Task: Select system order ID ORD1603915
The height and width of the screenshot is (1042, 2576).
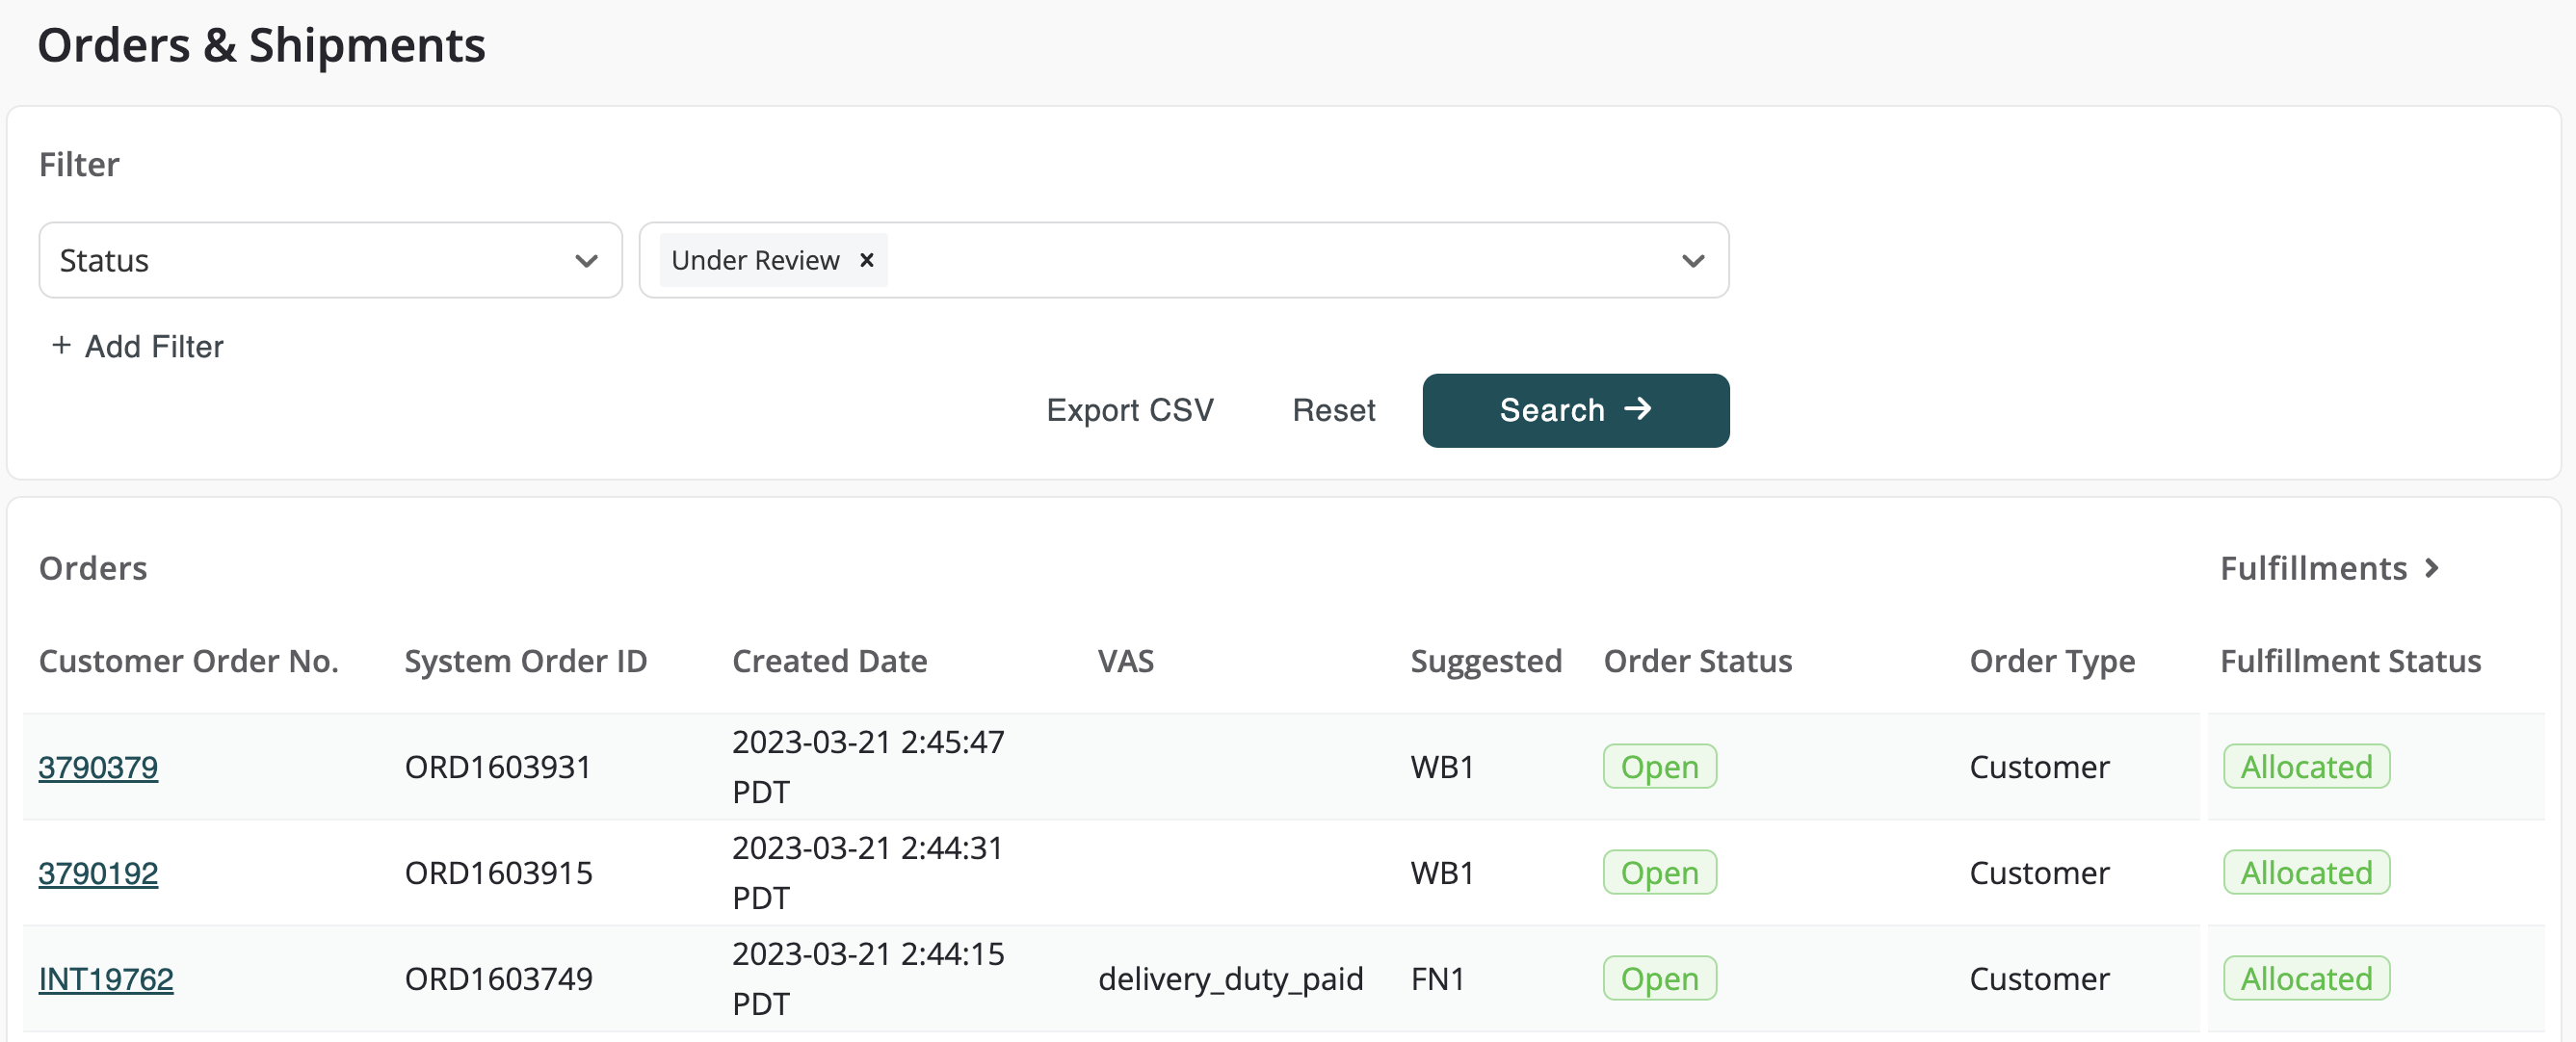Action: pyautogui.click(x=498, y=873)
